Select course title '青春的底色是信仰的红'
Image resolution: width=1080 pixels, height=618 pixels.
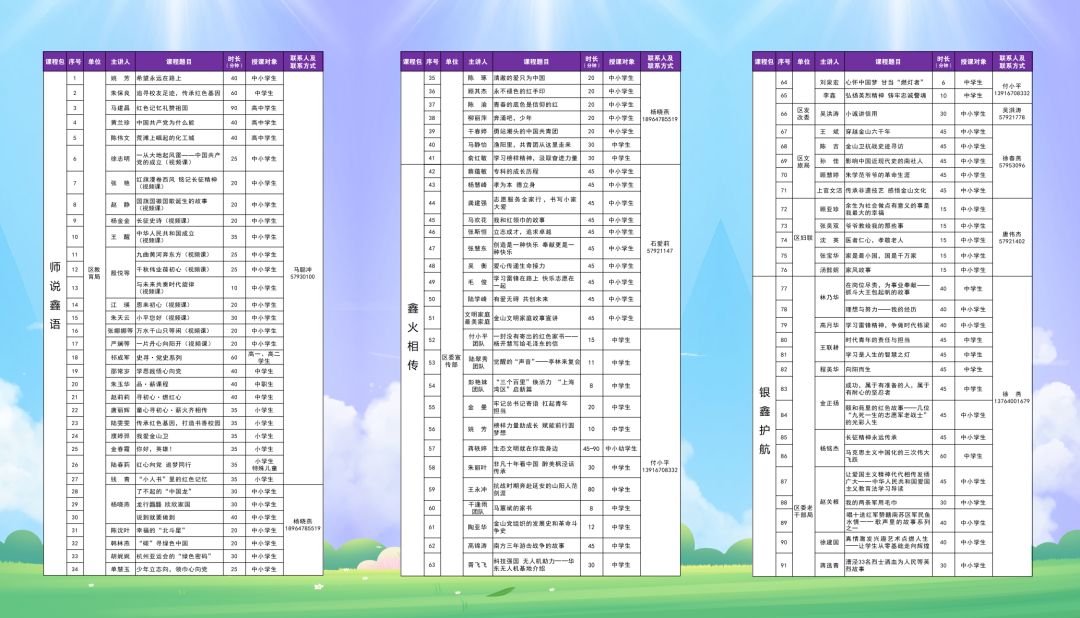(x=526, y=105)
